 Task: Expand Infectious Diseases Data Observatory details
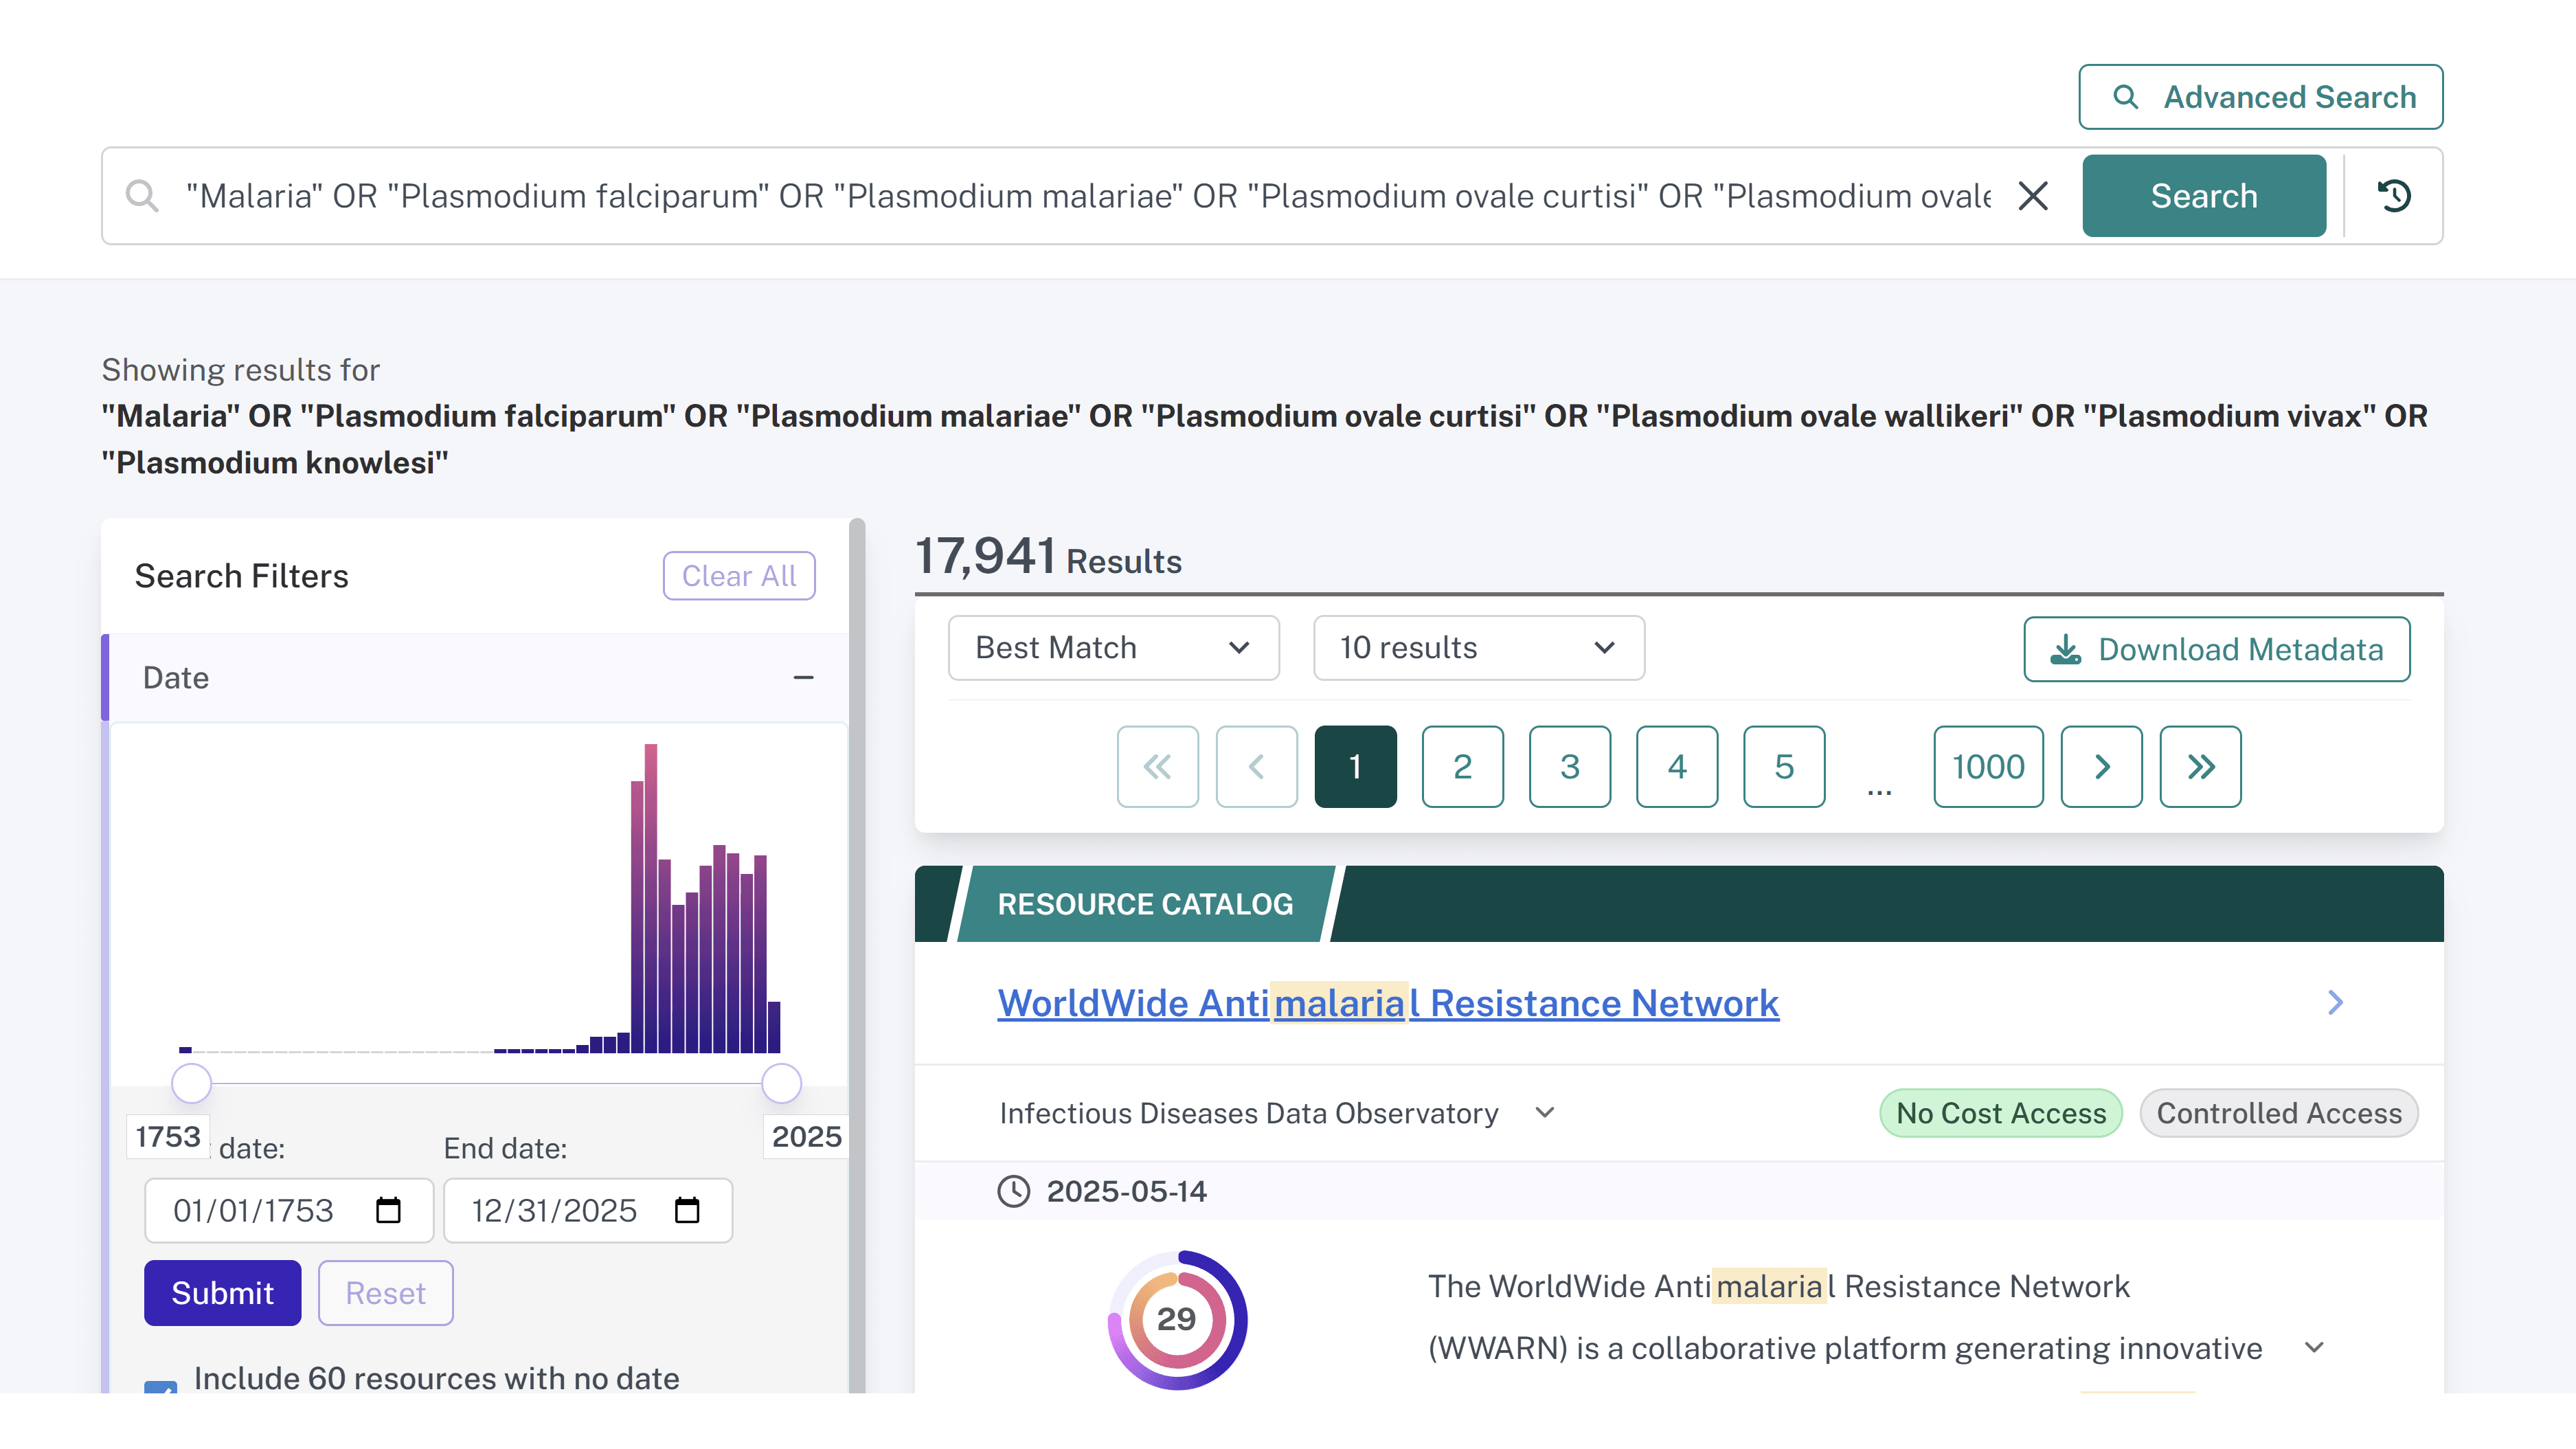(1545, 1113)
